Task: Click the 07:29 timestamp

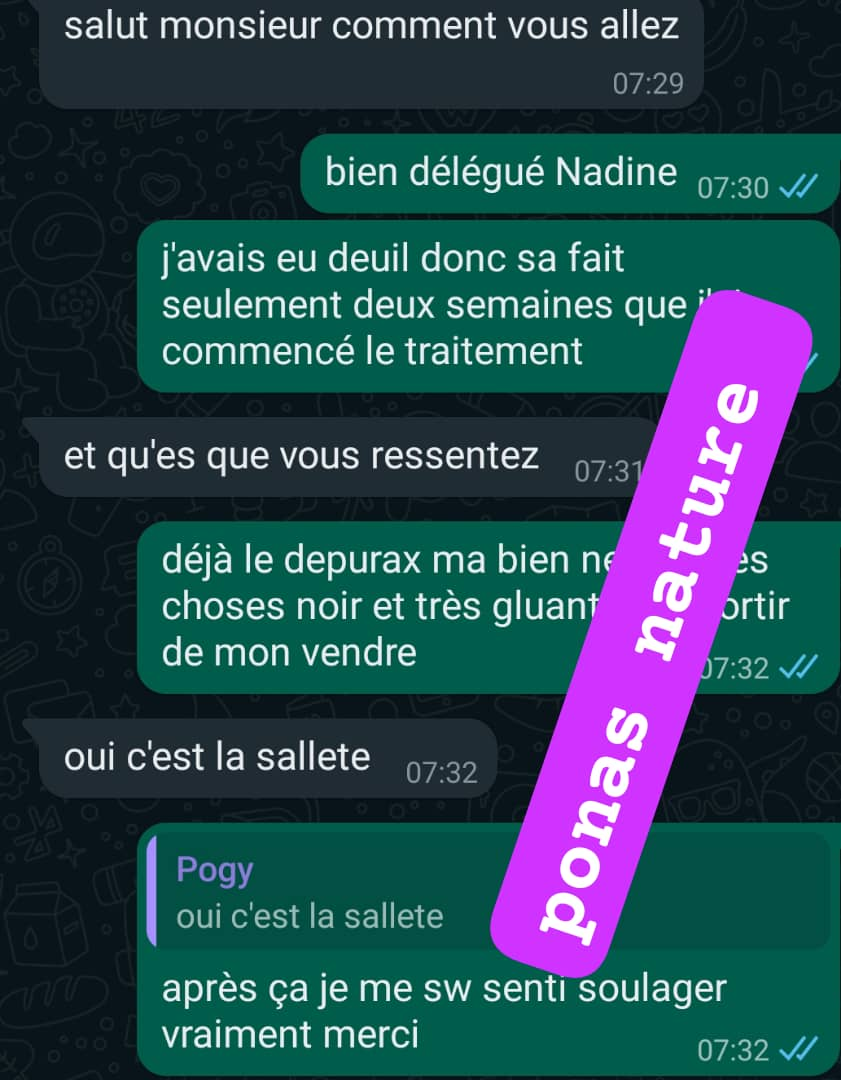Action: click(x=648, y=83)
